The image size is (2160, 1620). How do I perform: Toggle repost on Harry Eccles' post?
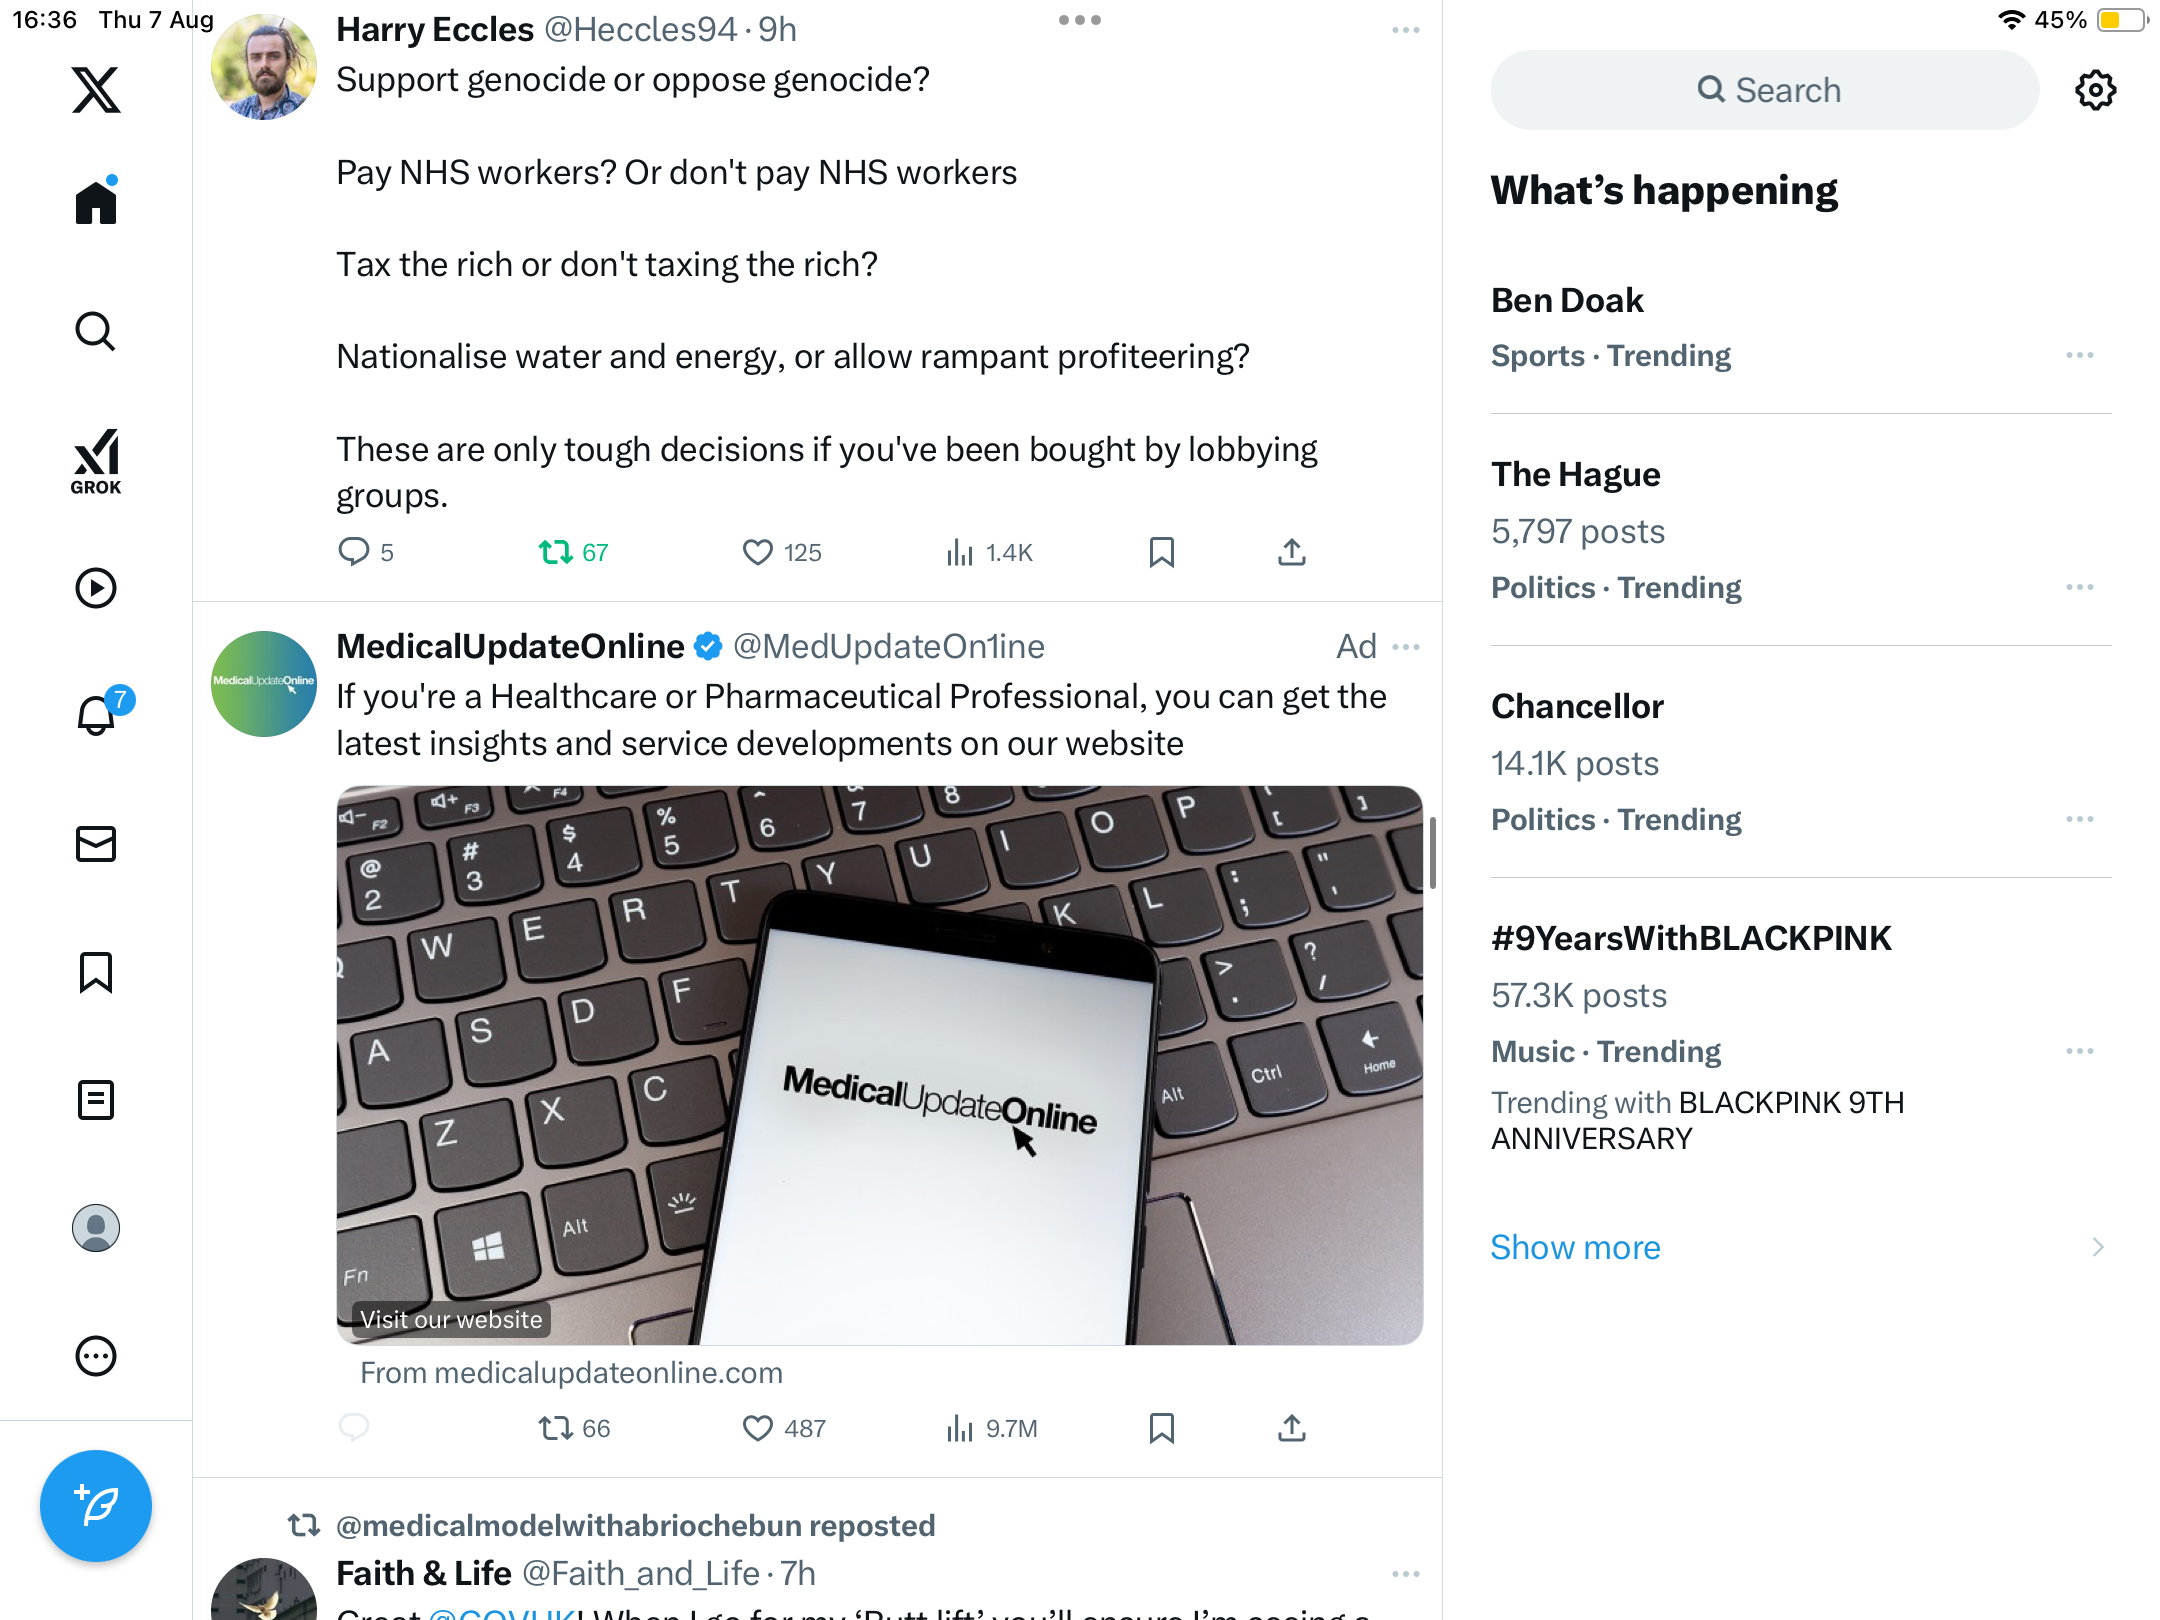click(556, 552)
